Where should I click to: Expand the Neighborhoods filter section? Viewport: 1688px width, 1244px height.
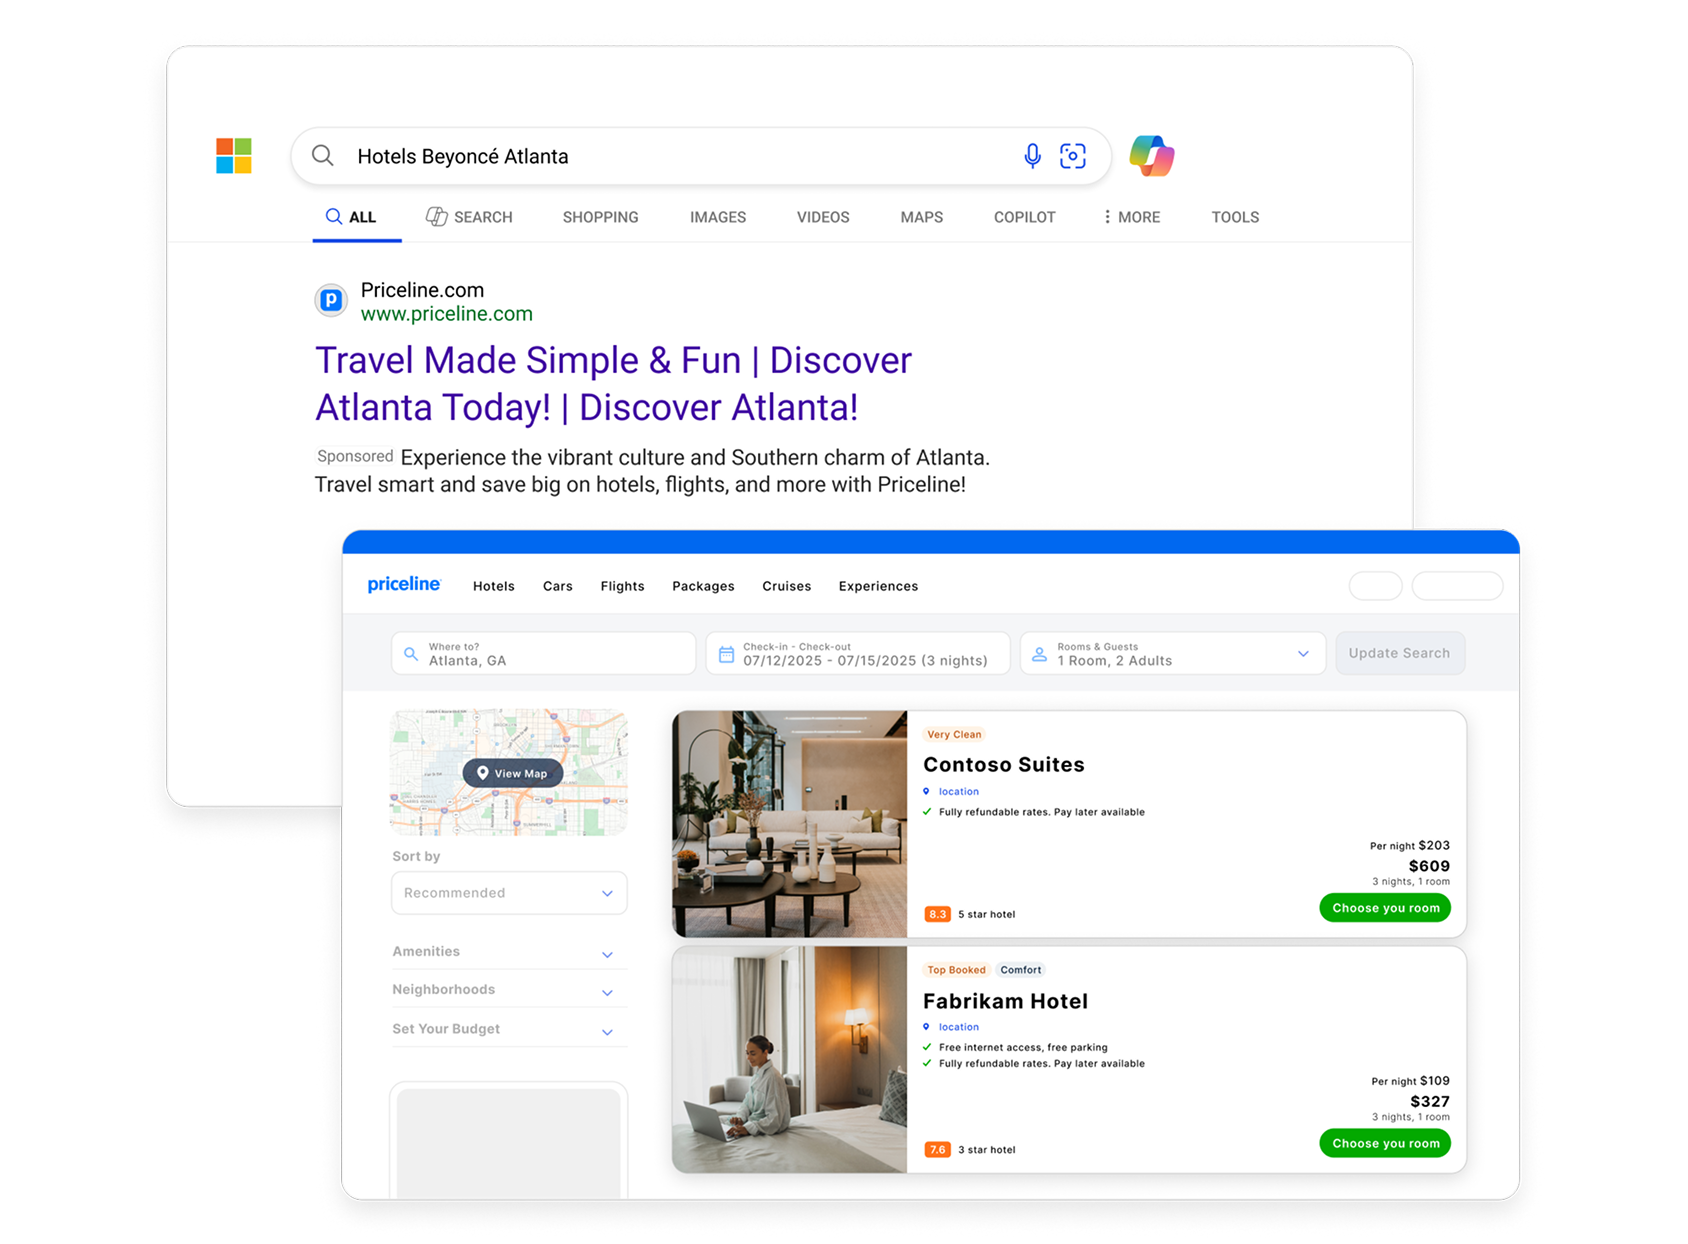tap(509, 990)
